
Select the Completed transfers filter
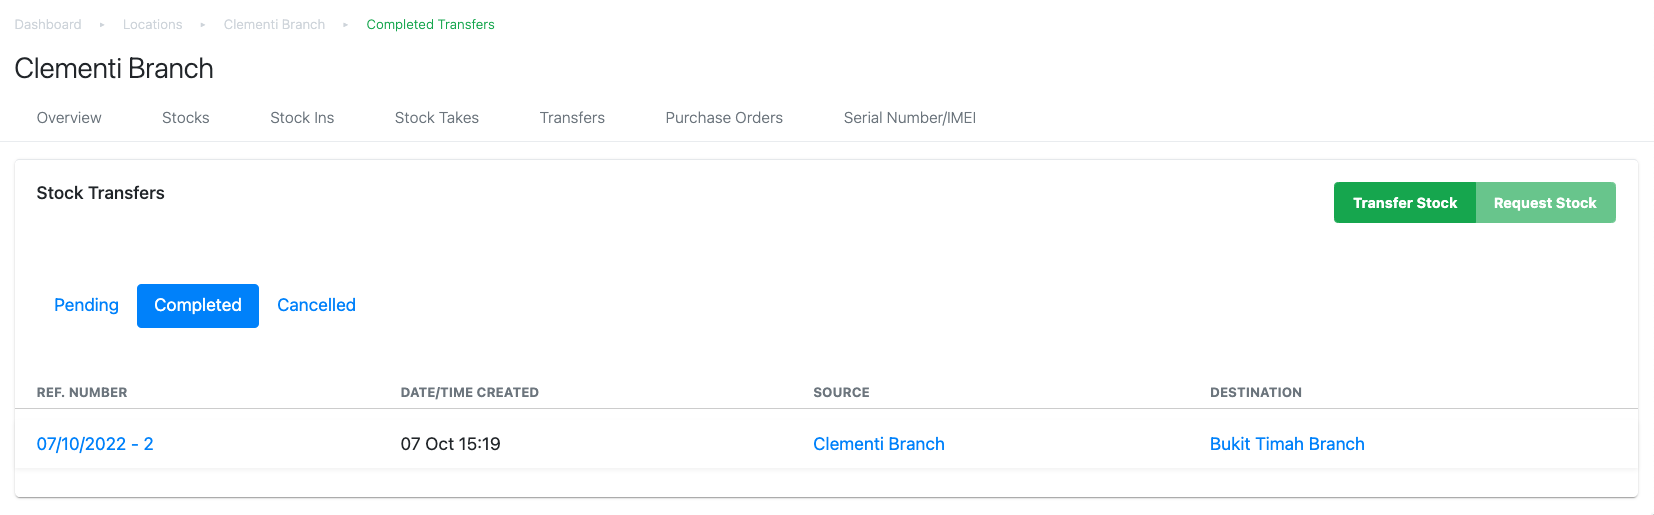[198, 305]
